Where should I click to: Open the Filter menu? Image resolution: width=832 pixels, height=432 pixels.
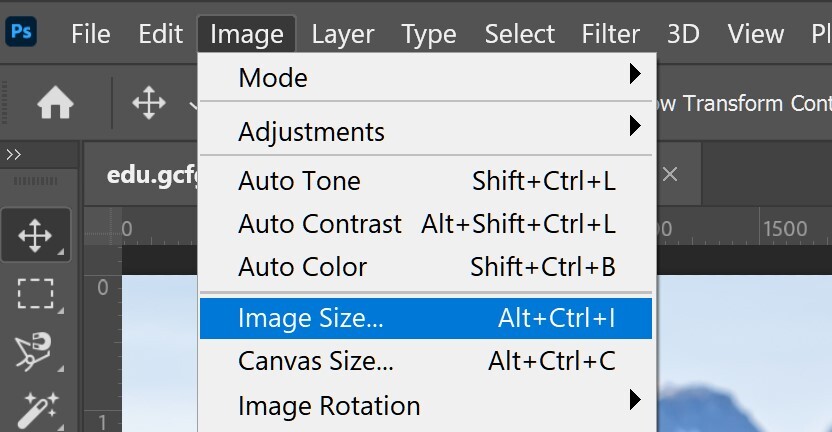[x=611, y=34]
